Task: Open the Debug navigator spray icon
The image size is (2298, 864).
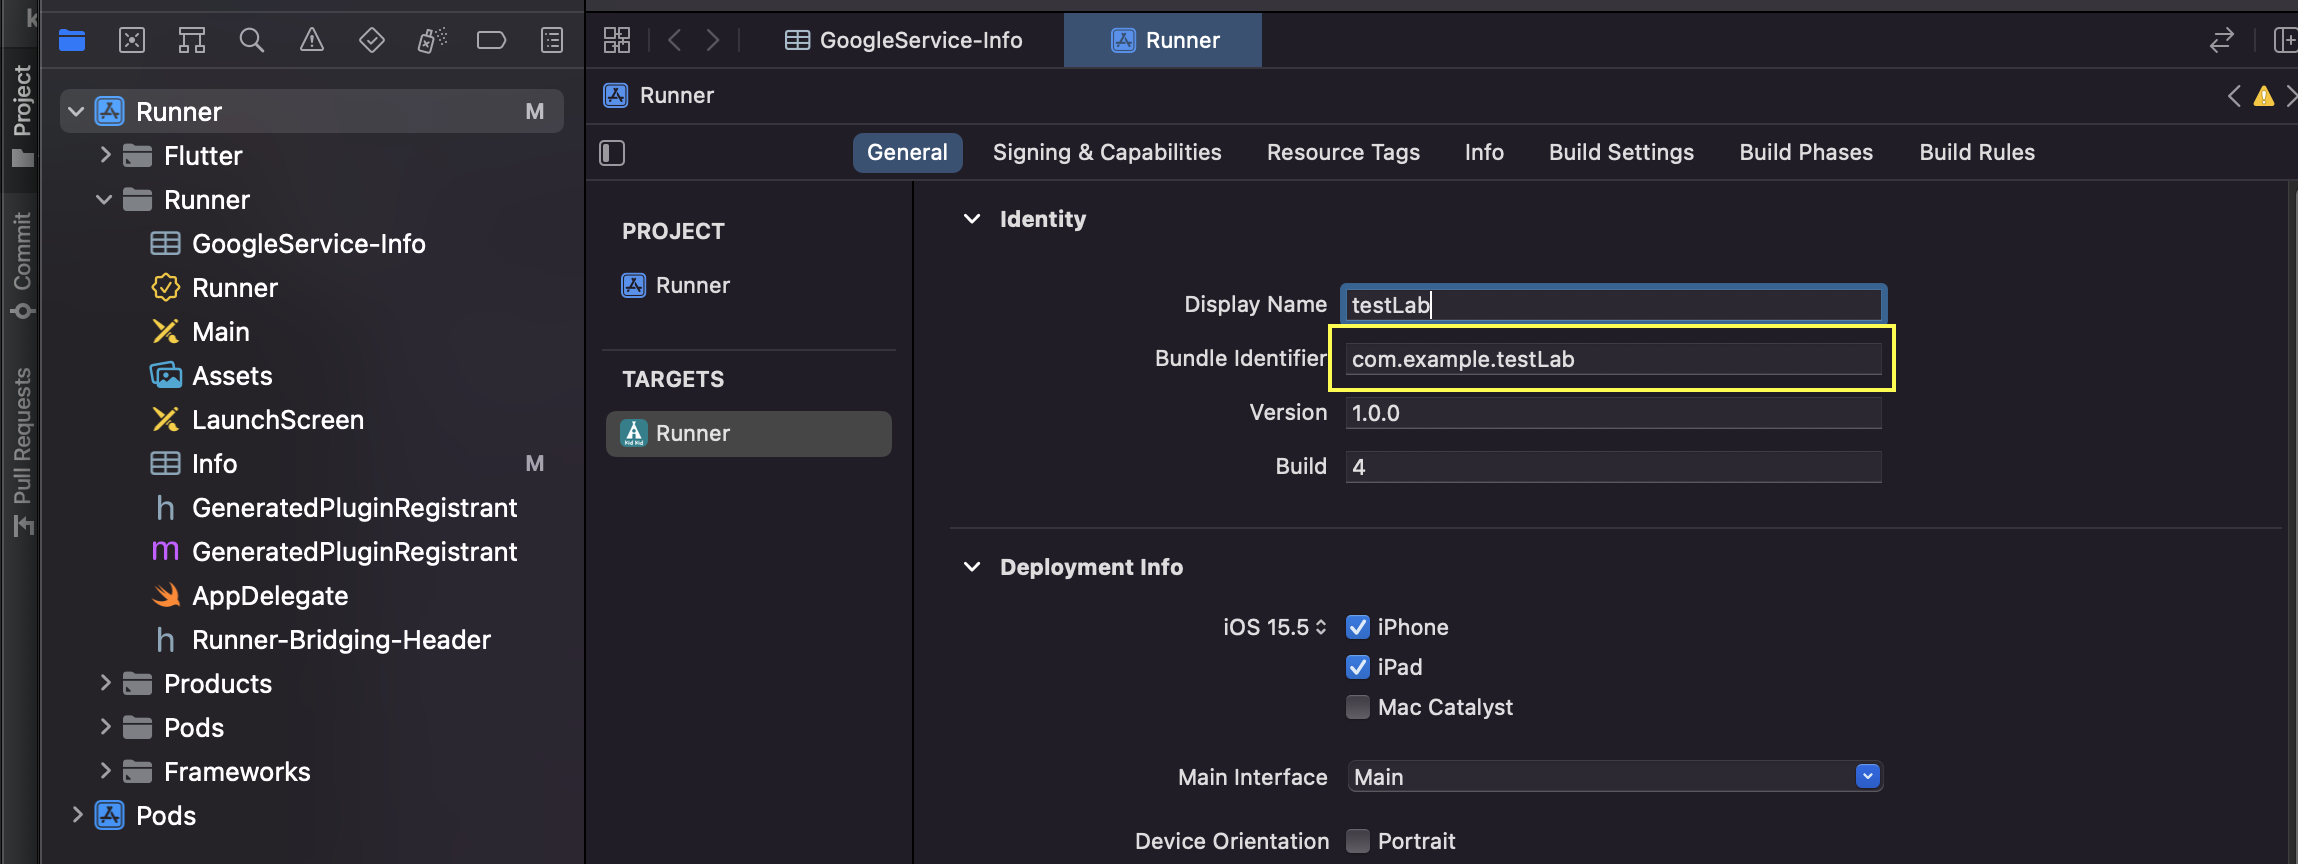Action: [x=432, y=40]
